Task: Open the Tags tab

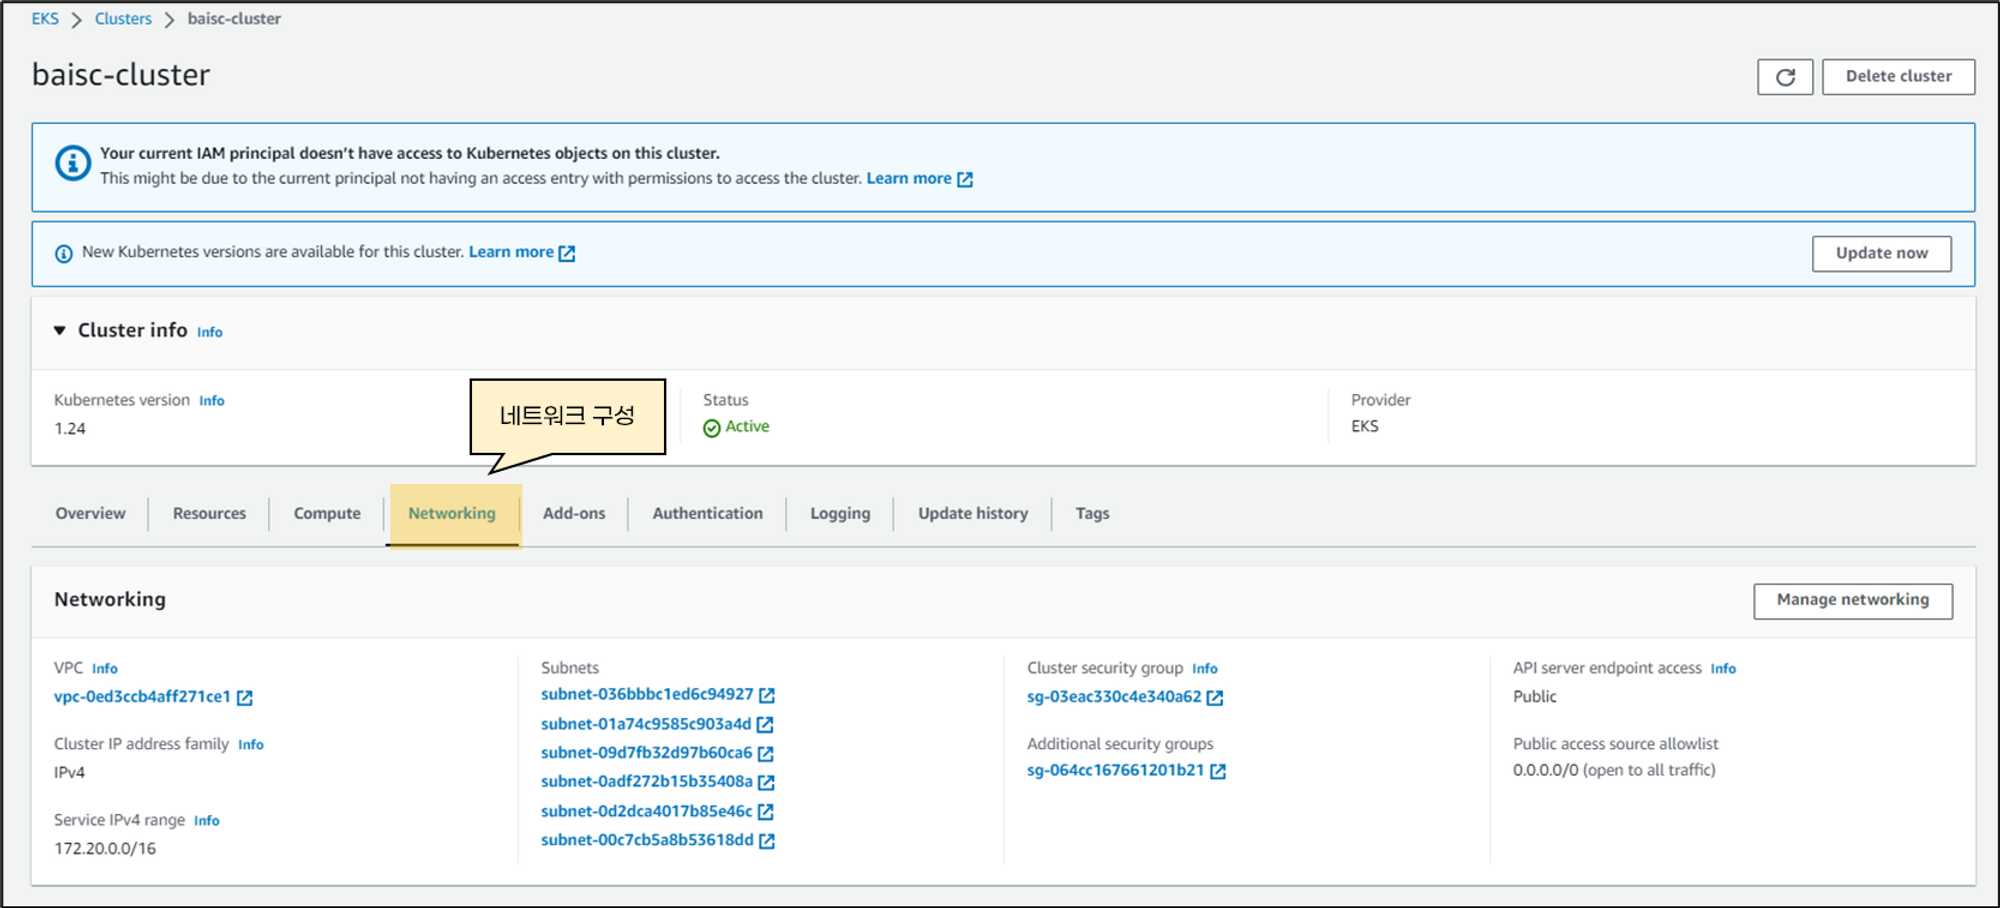Action: point(1092,513)
